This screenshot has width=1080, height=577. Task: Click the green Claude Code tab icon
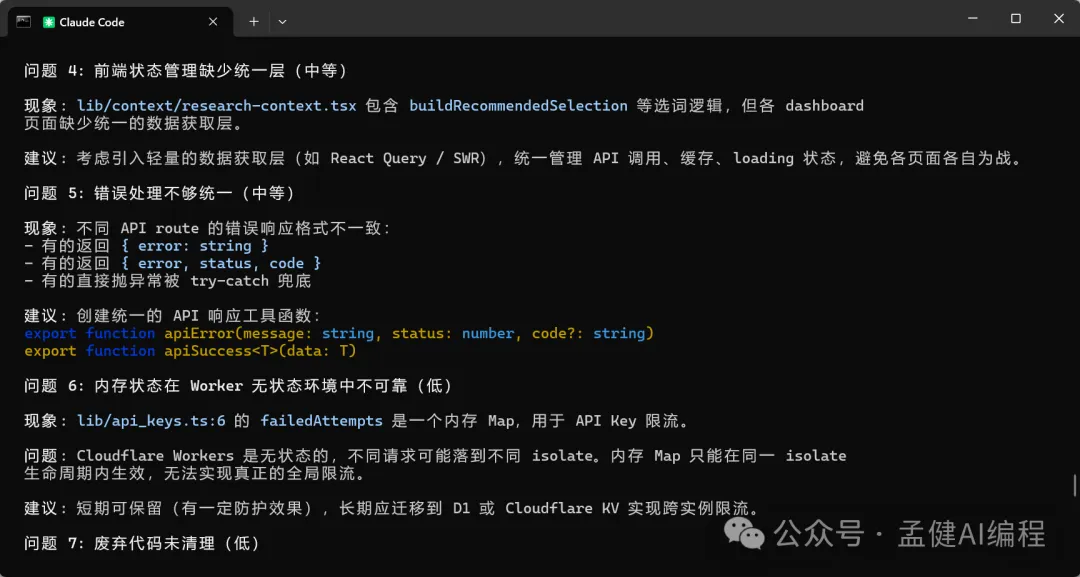(48, 22)
